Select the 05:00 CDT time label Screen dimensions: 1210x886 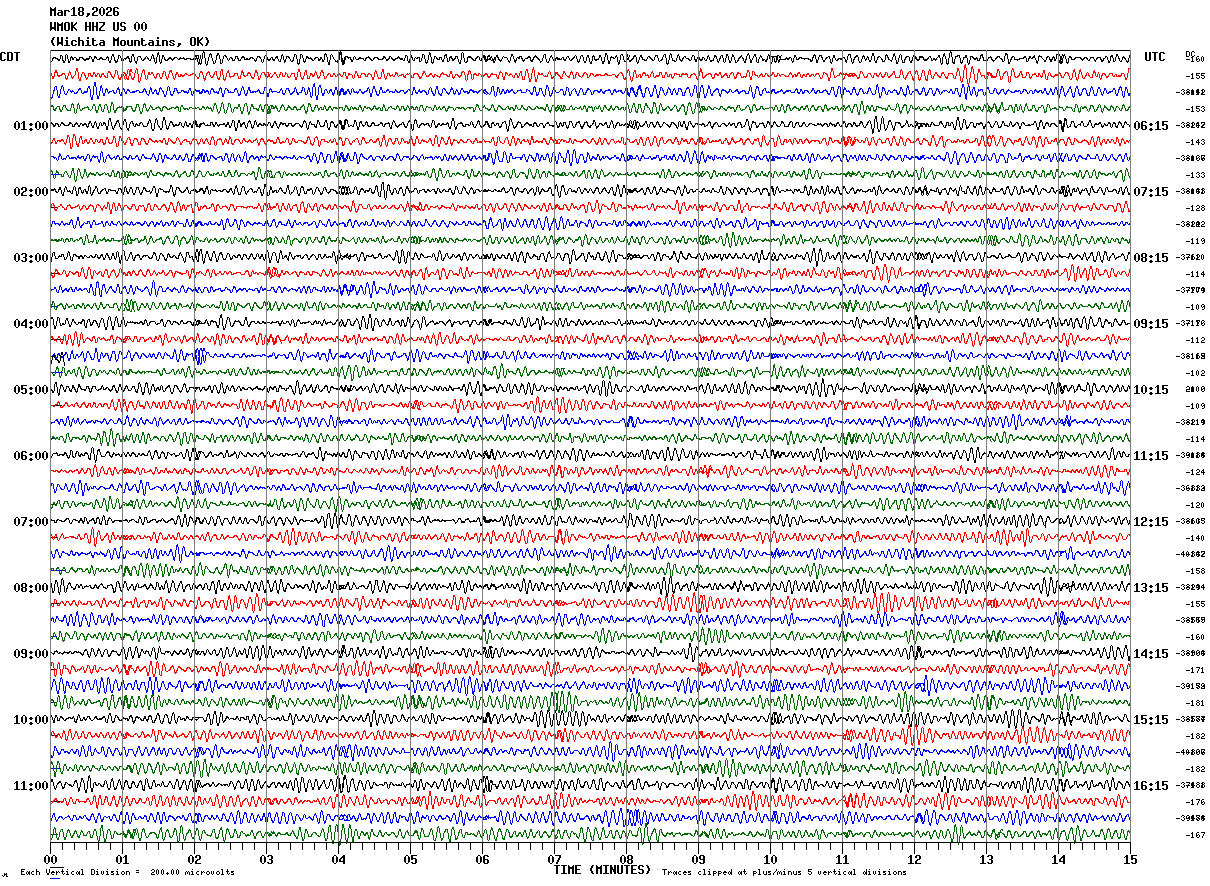click(x=31, y=390)
